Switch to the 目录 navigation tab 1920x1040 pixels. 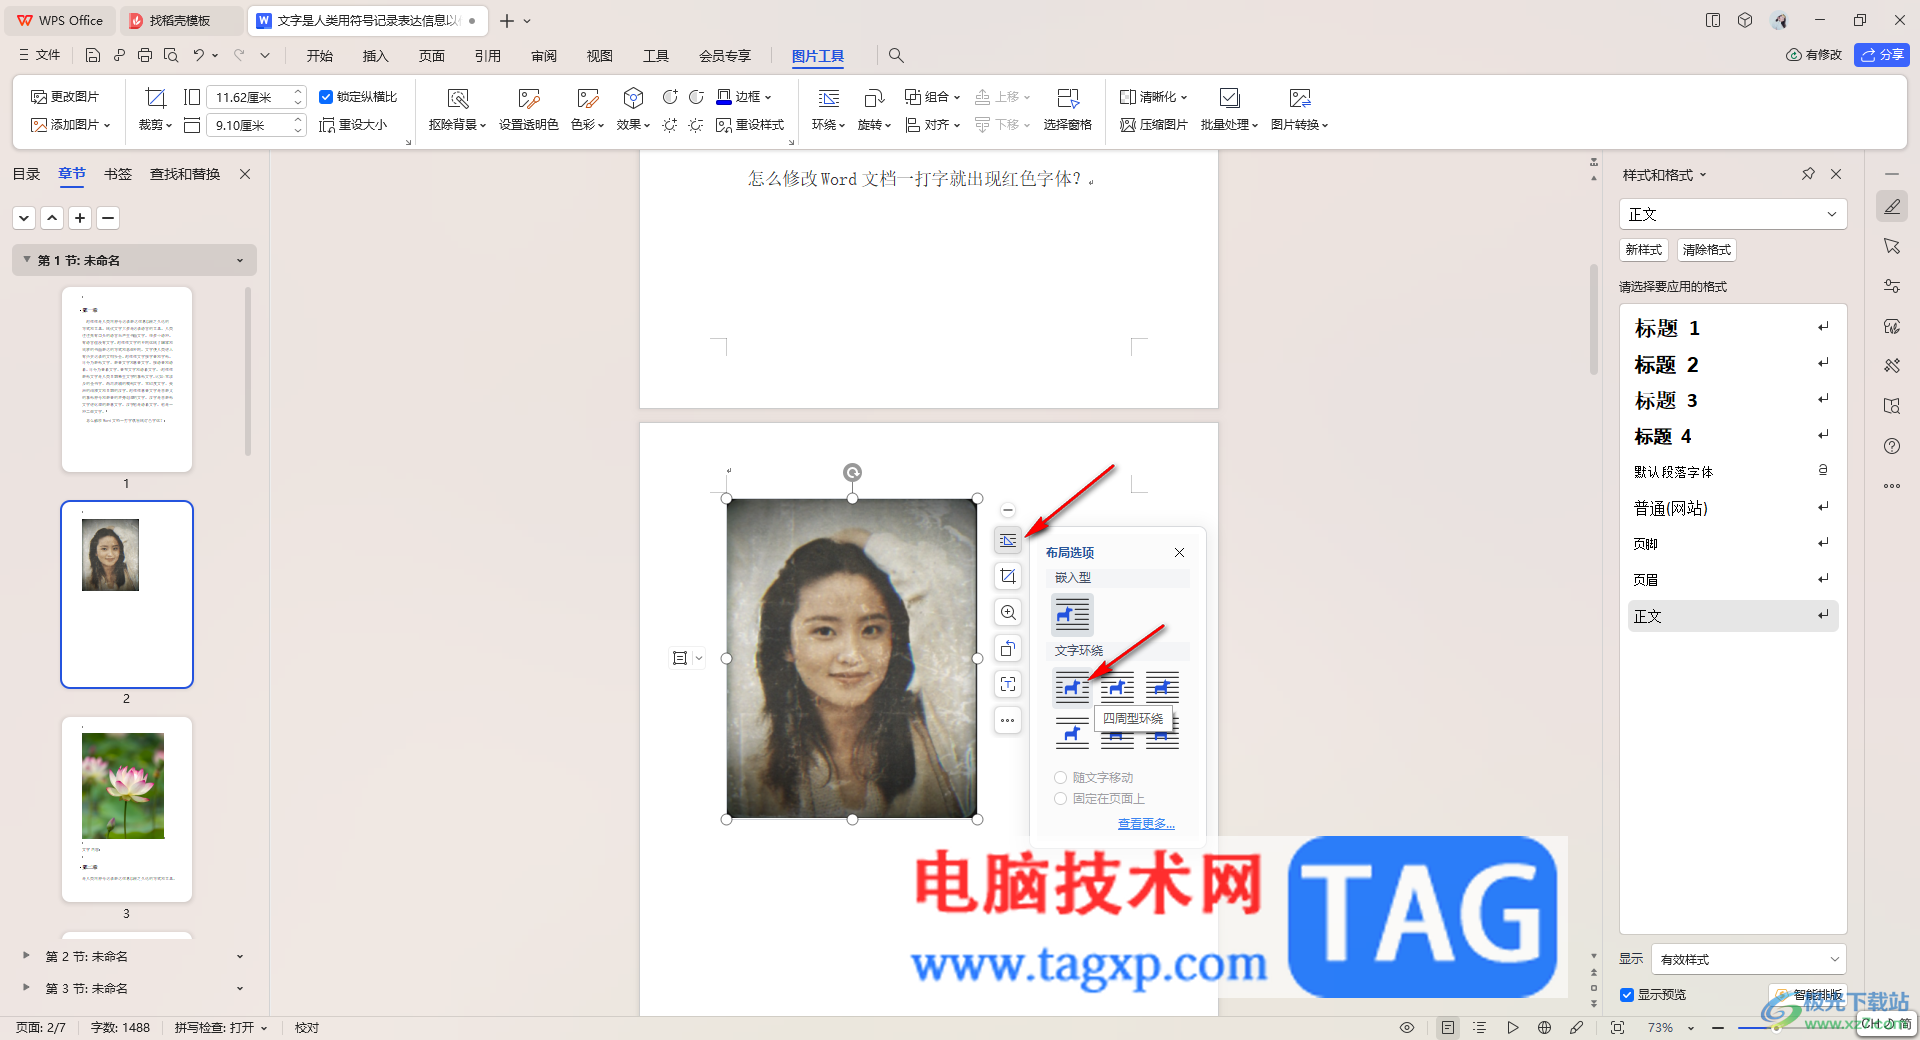point(26,174)
